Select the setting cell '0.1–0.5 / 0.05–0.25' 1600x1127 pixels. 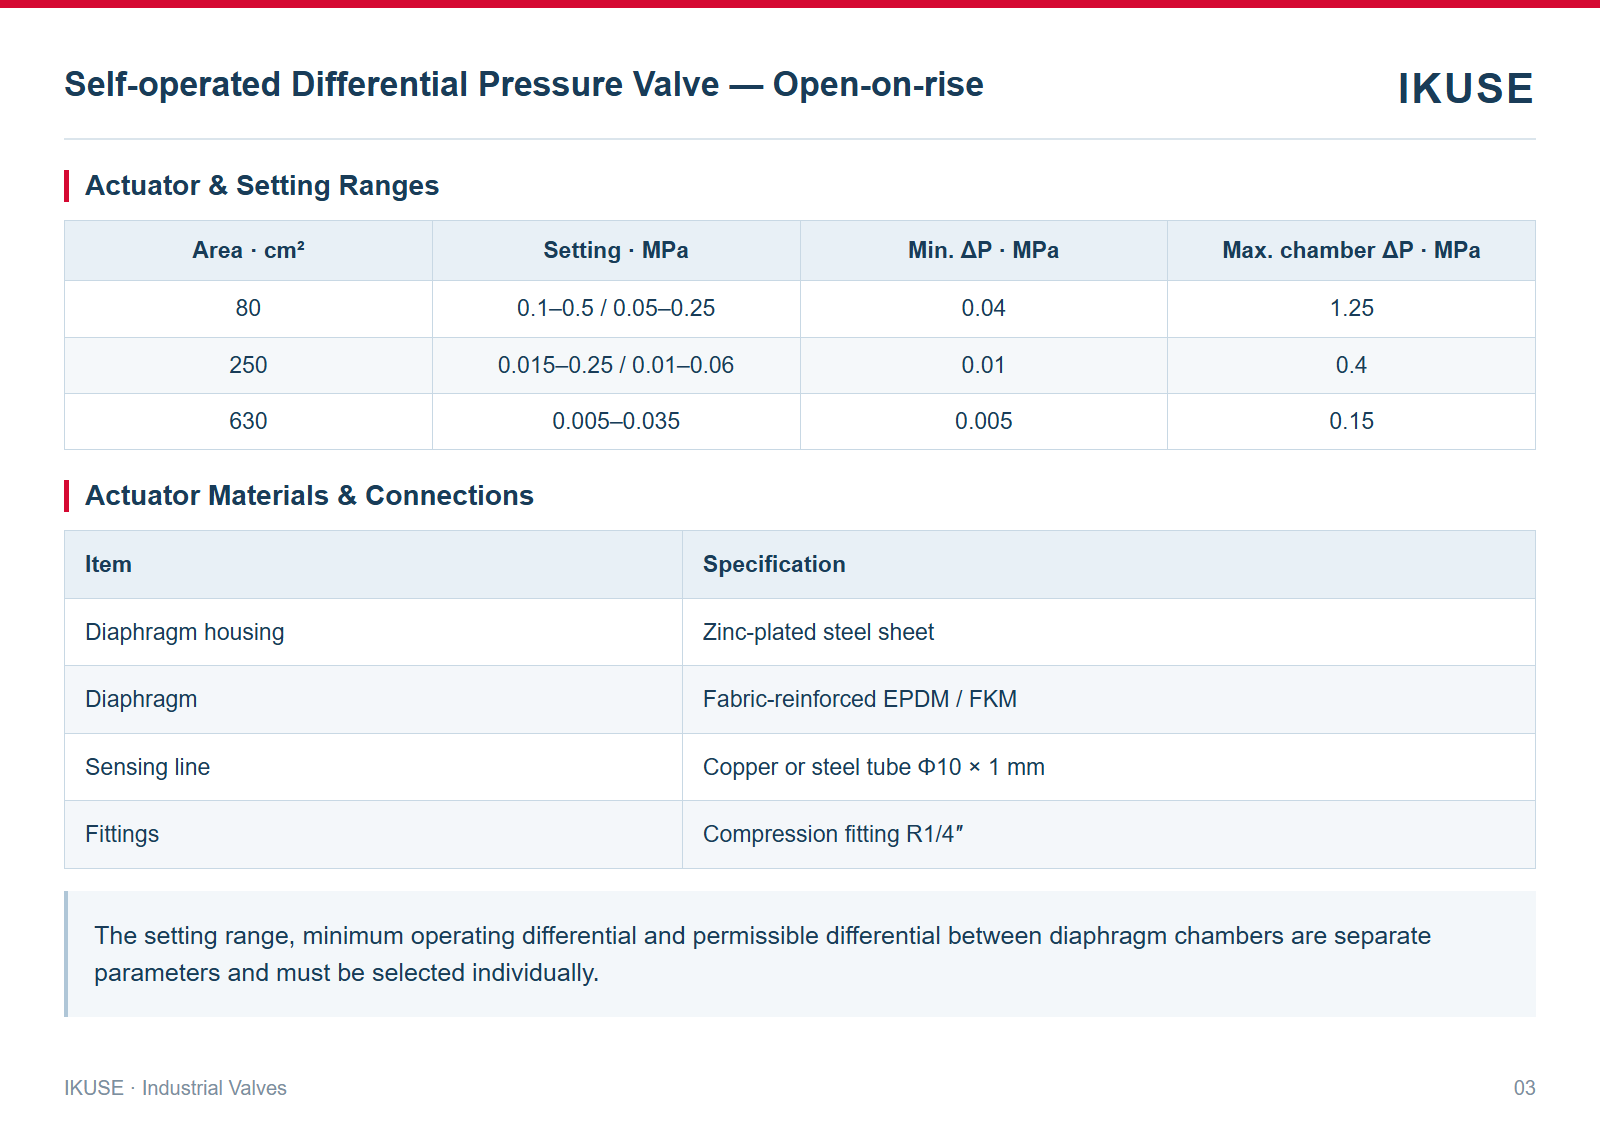point(616,308)
